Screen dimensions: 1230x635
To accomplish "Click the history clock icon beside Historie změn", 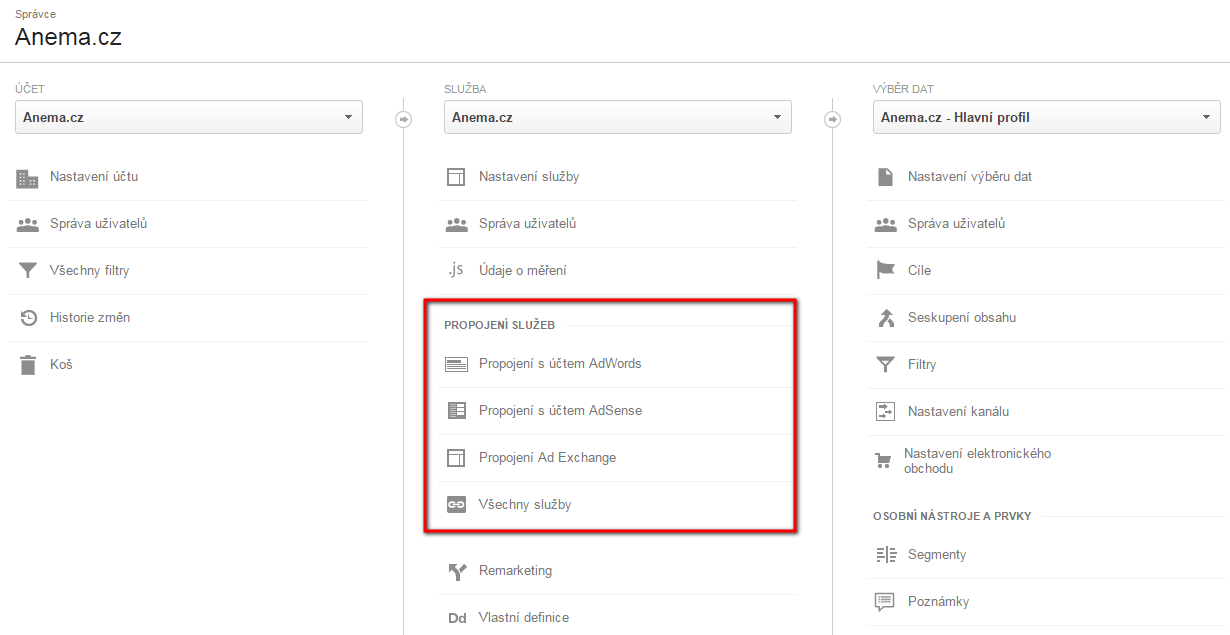I will point(28,318).
